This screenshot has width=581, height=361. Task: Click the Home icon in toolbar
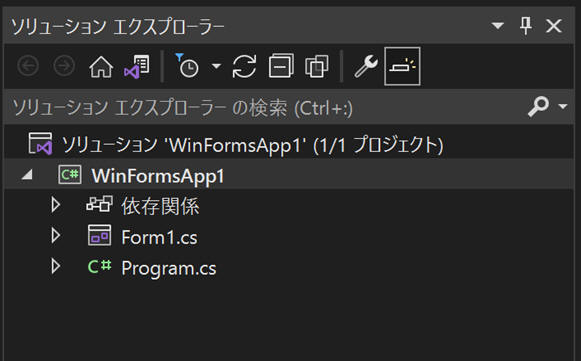101,67
